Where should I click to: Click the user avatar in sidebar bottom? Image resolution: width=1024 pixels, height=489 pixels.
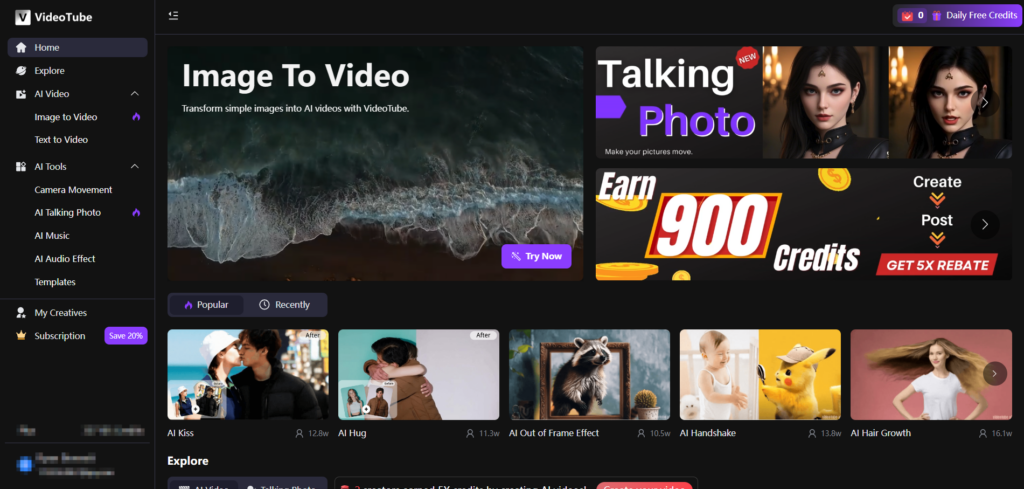point(24,464)
